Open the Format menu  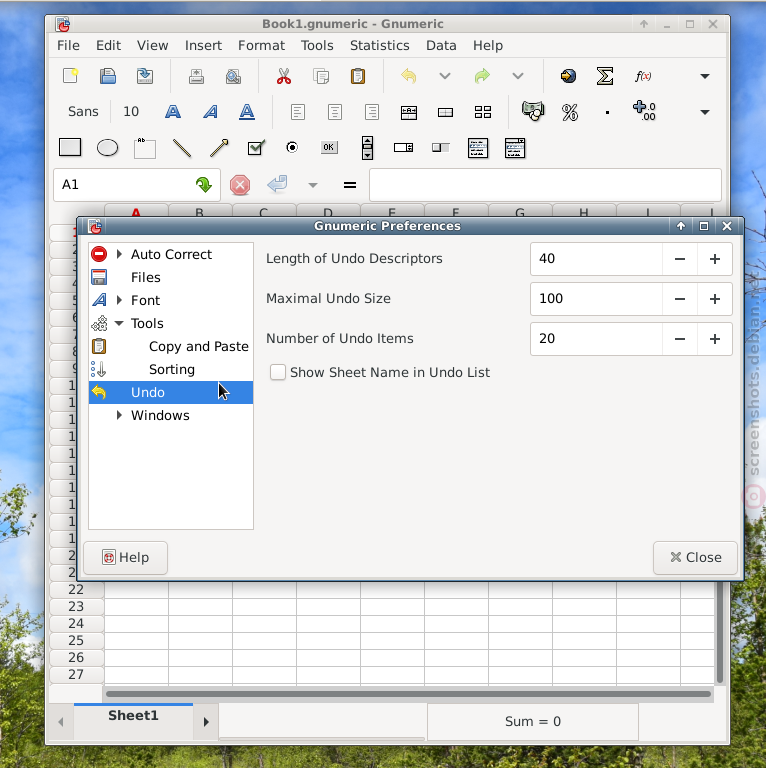pos(261,46)
